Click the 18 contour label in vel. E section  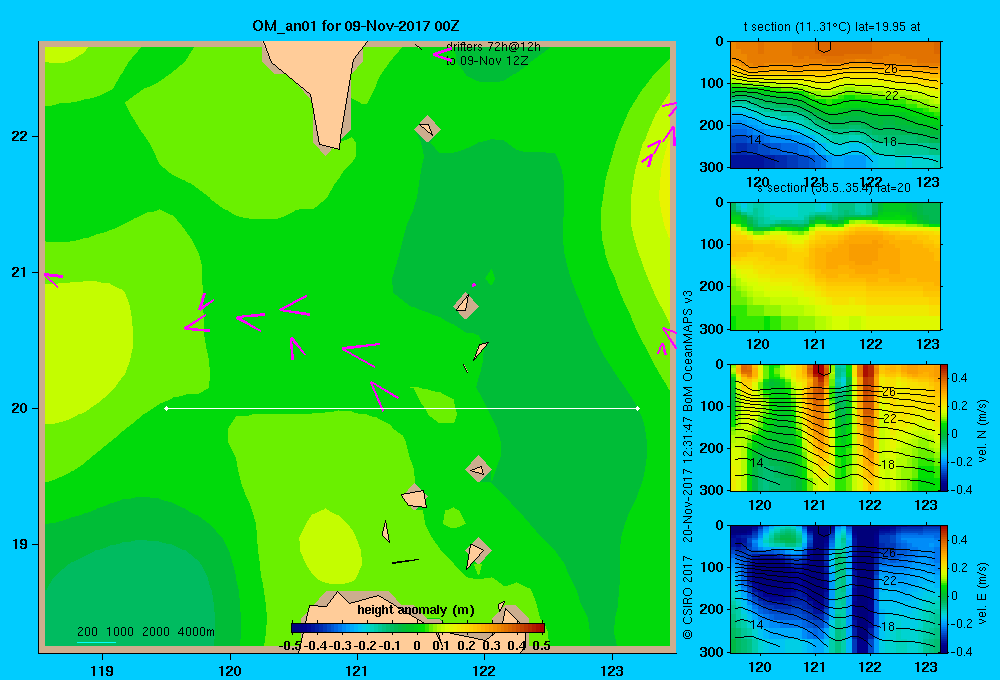click(x=888, y=627)
